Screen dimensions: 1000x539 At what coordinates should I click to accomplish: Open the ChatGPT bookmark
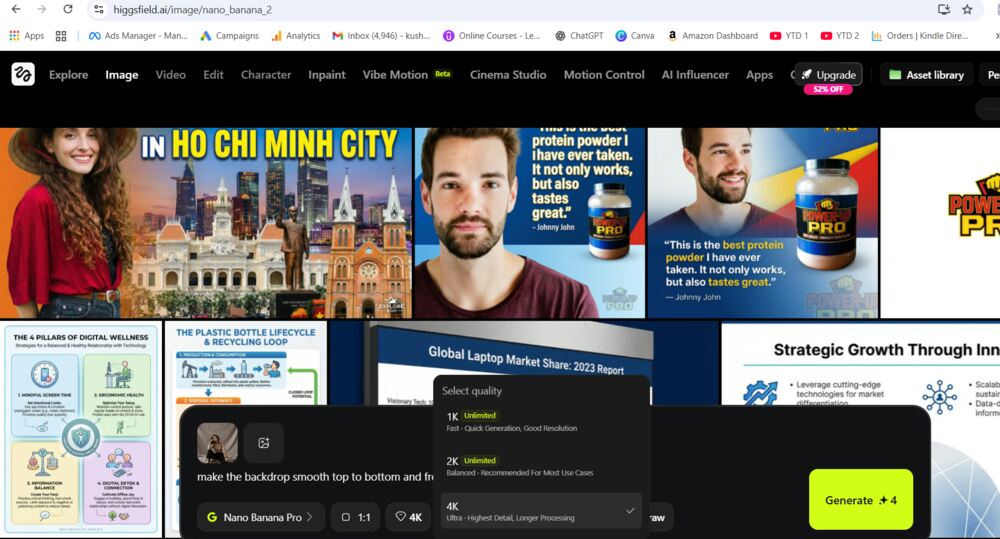pos(577,36)
